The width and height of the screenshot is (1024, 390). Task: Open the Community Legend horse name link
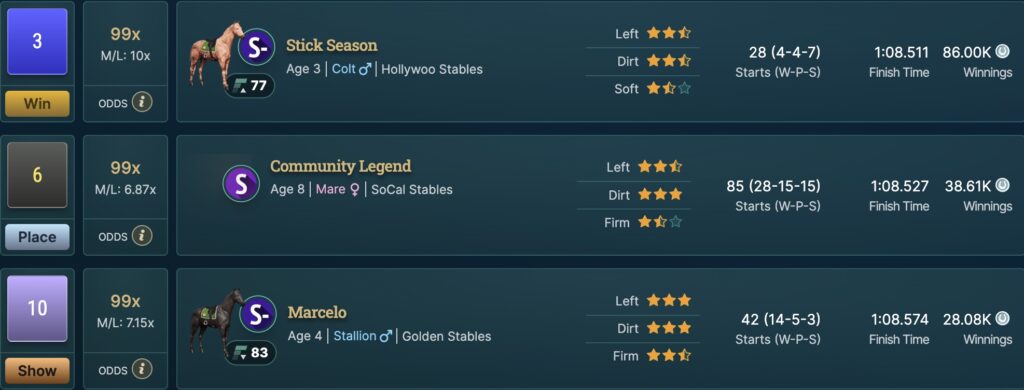(x=341, y=166)
